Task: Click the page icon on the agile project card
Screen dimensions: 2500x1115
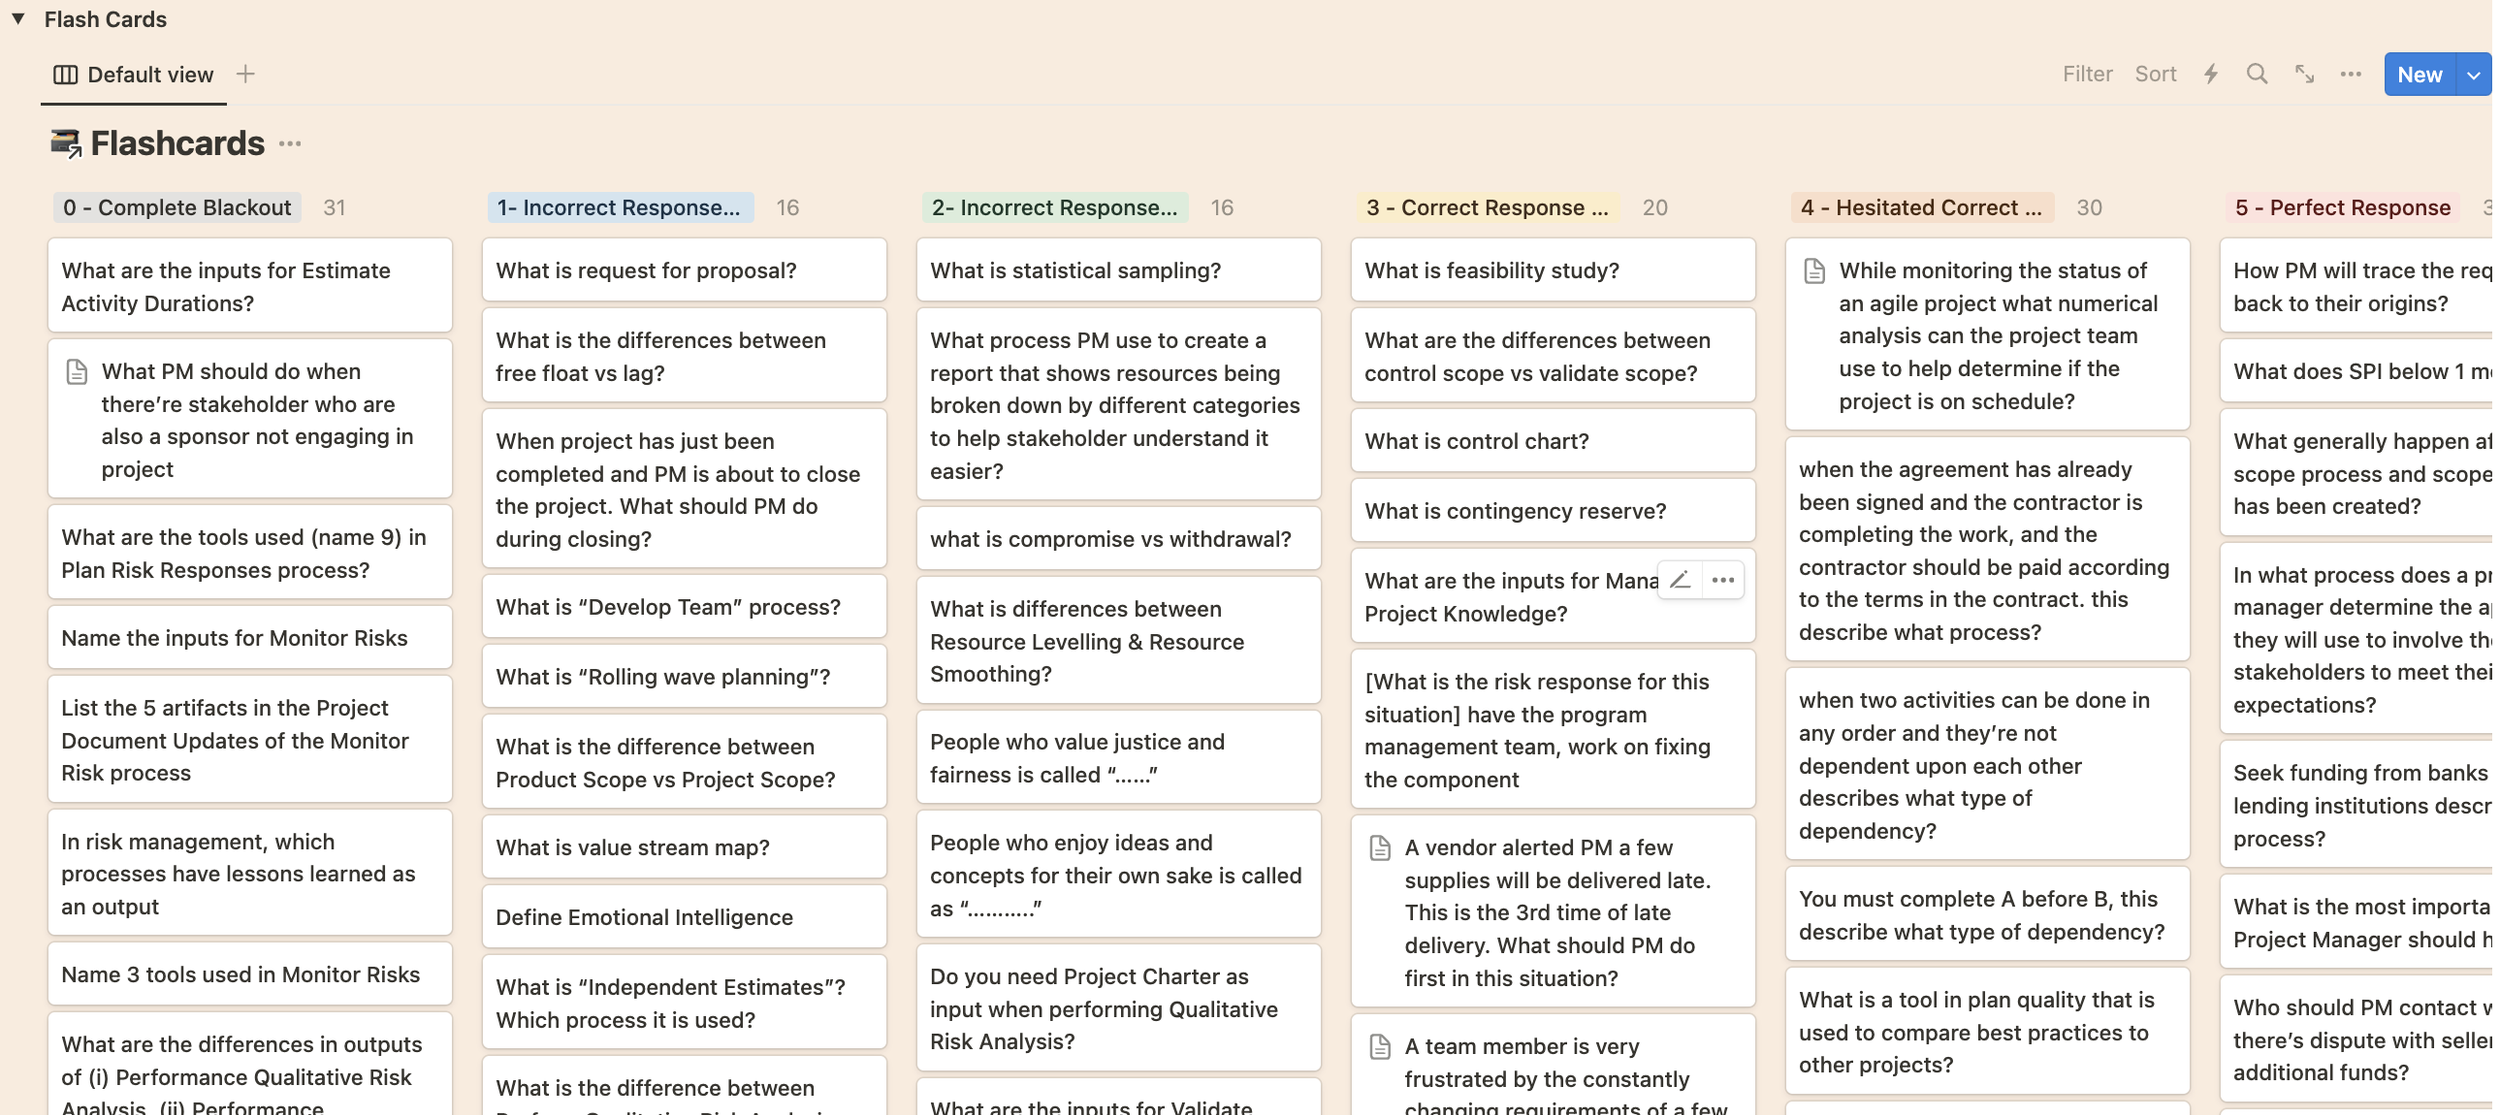Action: click(x=1814, y=271)
